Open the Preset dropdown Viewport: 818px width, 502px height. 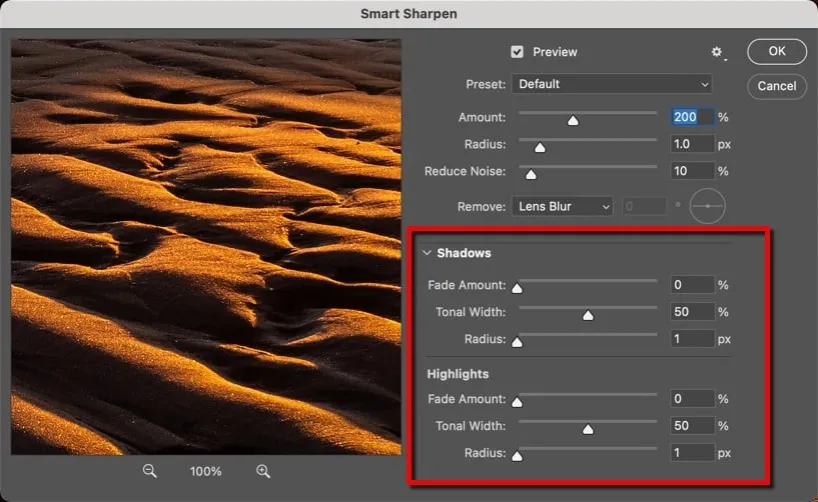tap(612, 84)
